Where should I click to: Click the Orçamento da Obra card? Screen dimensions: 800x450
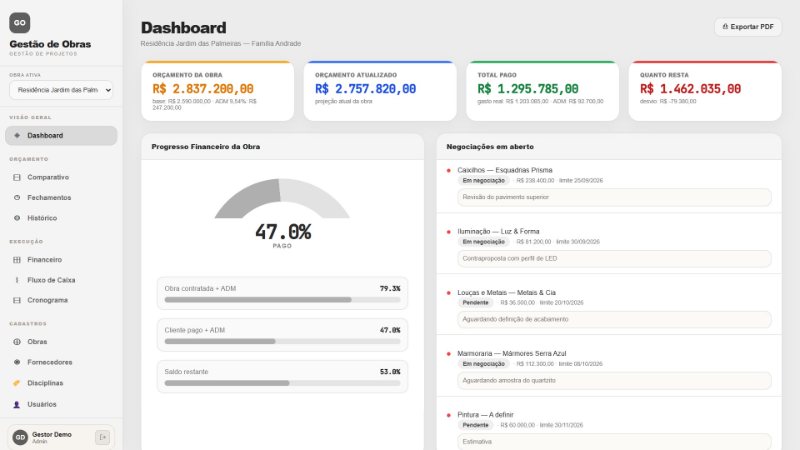[218, 91]
